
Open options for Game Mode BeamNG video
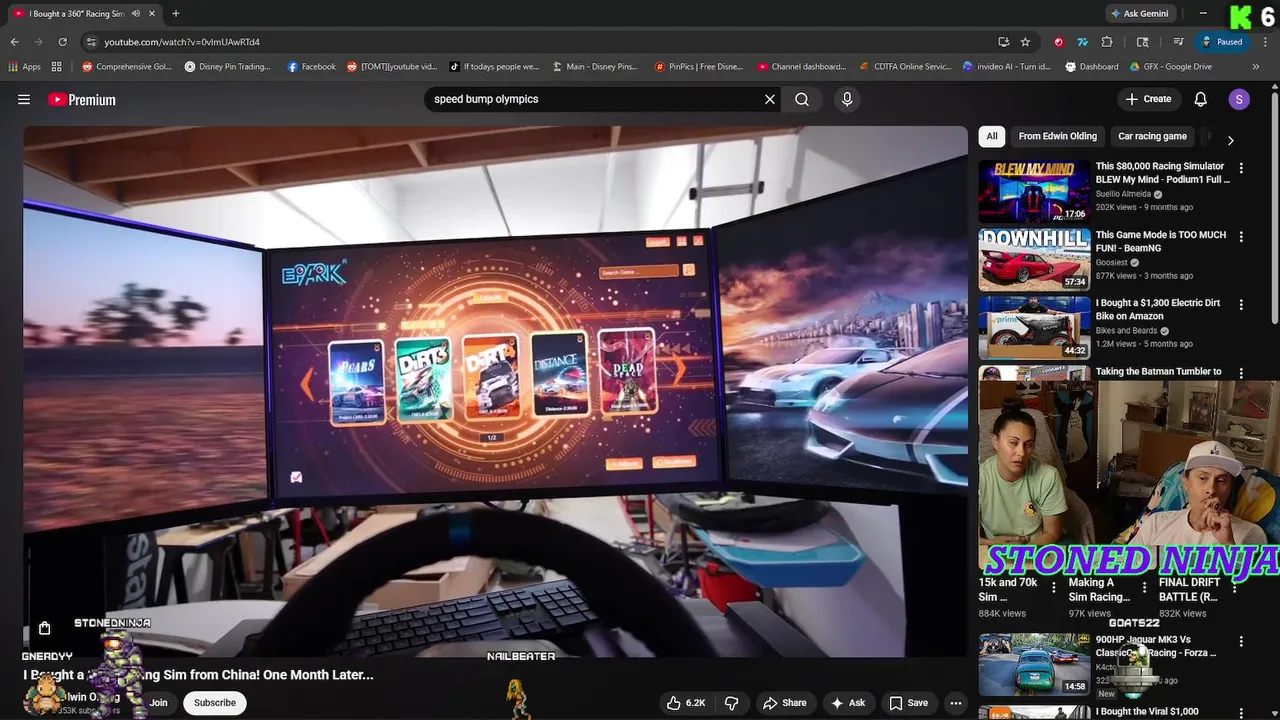pos(1241,237)
